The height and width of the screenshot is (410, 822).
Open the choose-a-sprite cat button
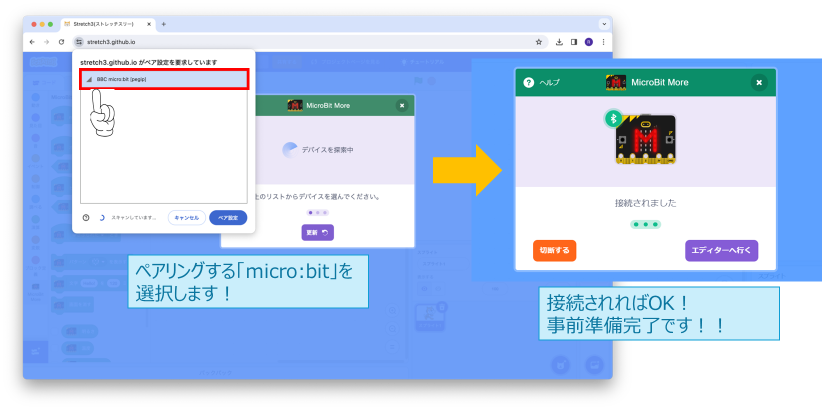tap(561, 365)
